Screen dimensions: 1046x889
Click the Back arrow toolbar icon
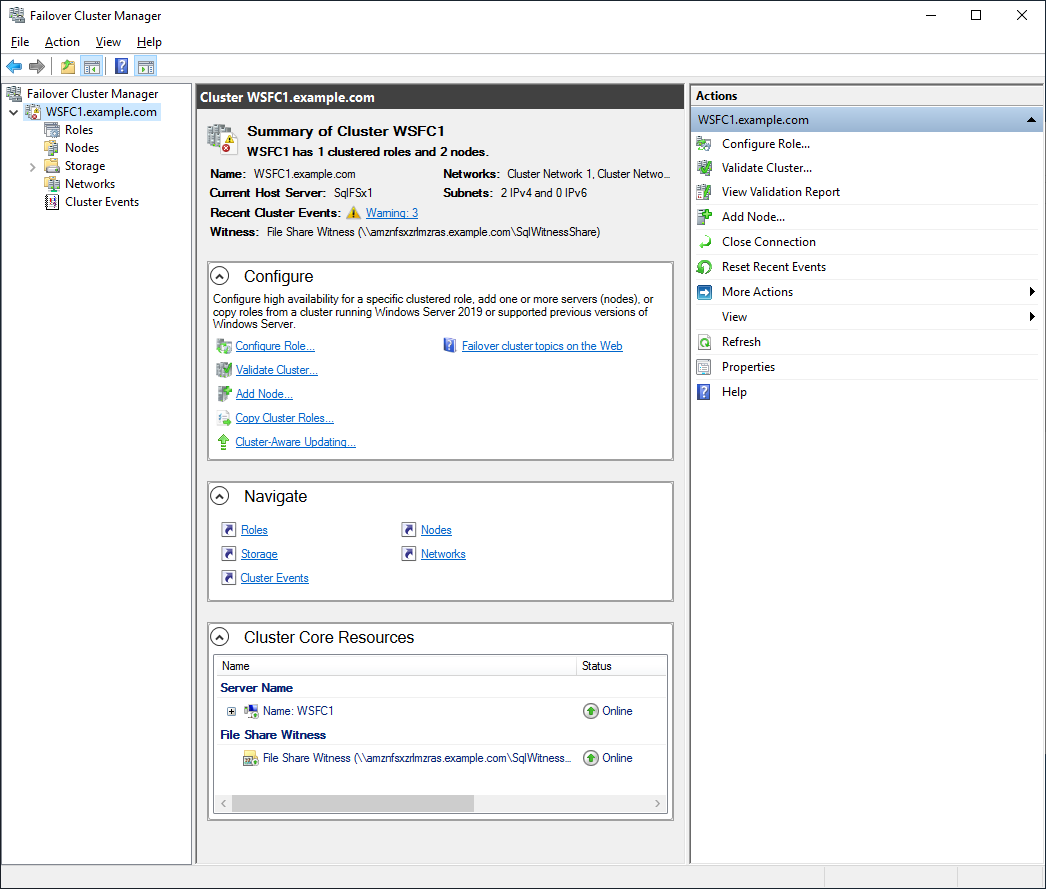click(x=14, y=67)
